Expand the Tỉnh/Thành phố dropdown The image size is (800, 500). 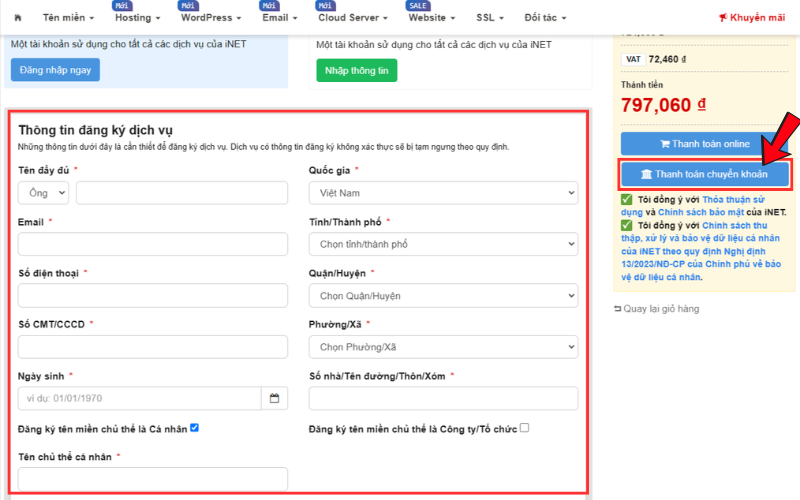443,244
